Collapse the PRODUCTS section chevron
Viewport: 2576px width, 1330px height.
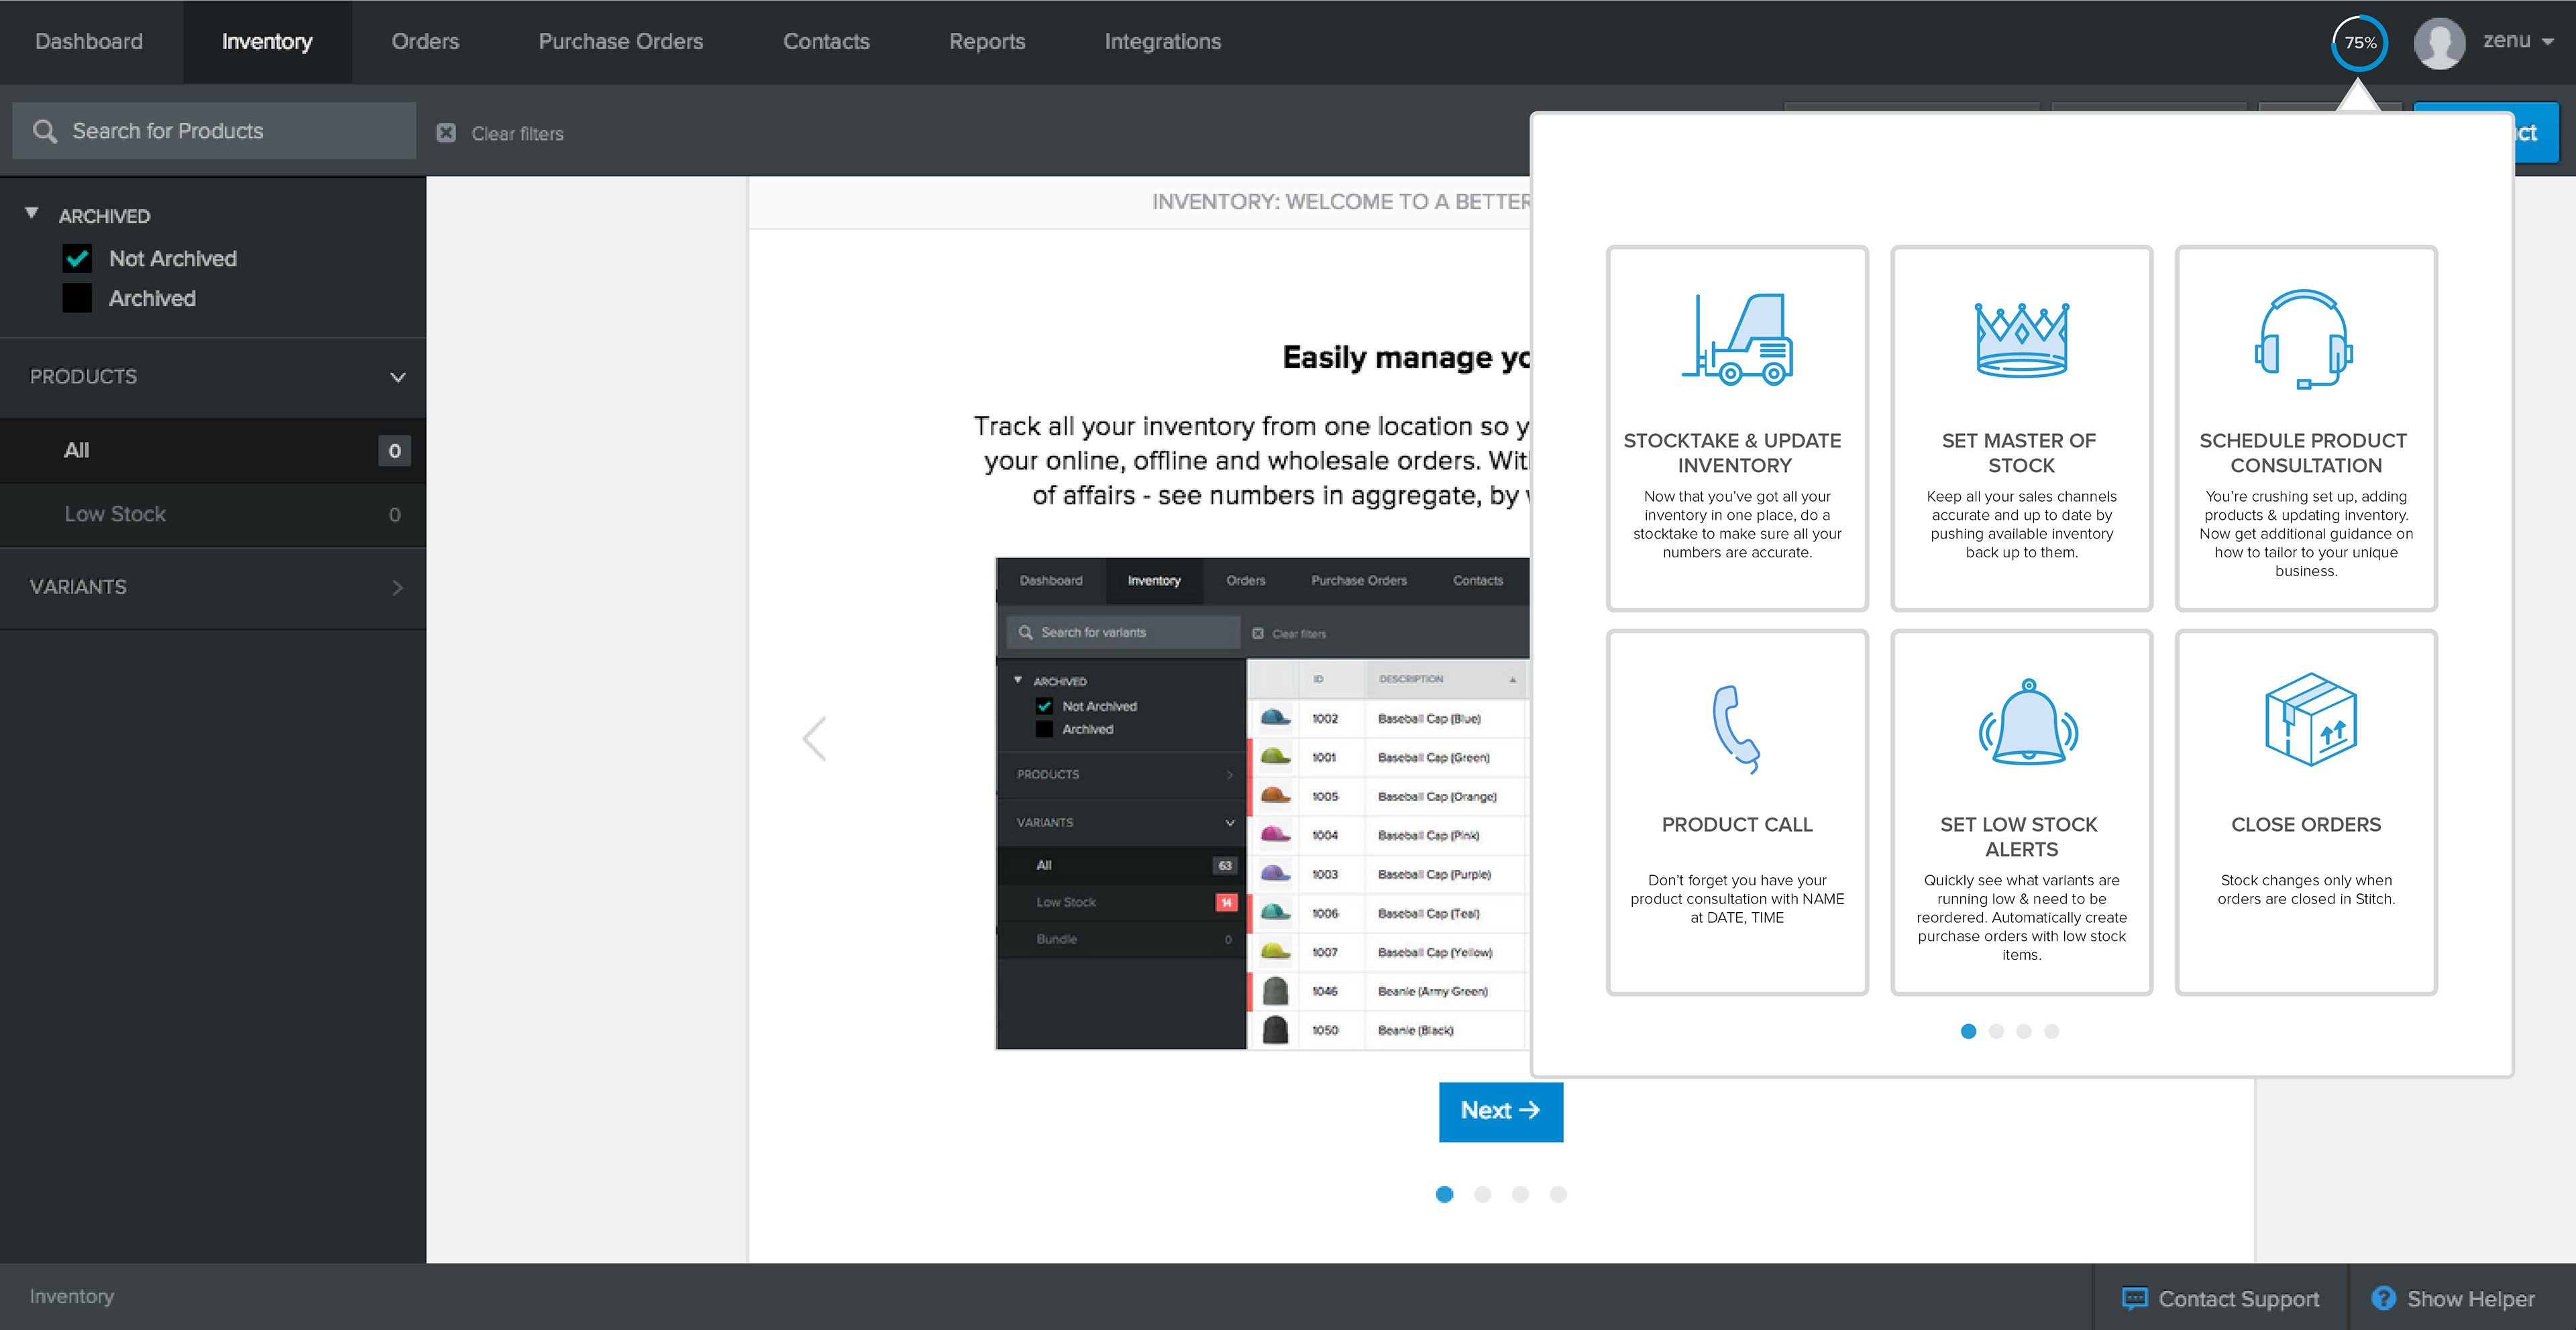tap(397, 377)
